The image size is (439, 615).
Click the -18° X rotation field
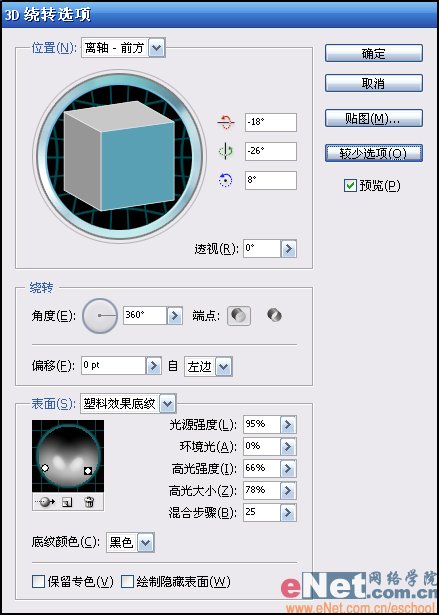pyautogui.click(x=271, y=122)
